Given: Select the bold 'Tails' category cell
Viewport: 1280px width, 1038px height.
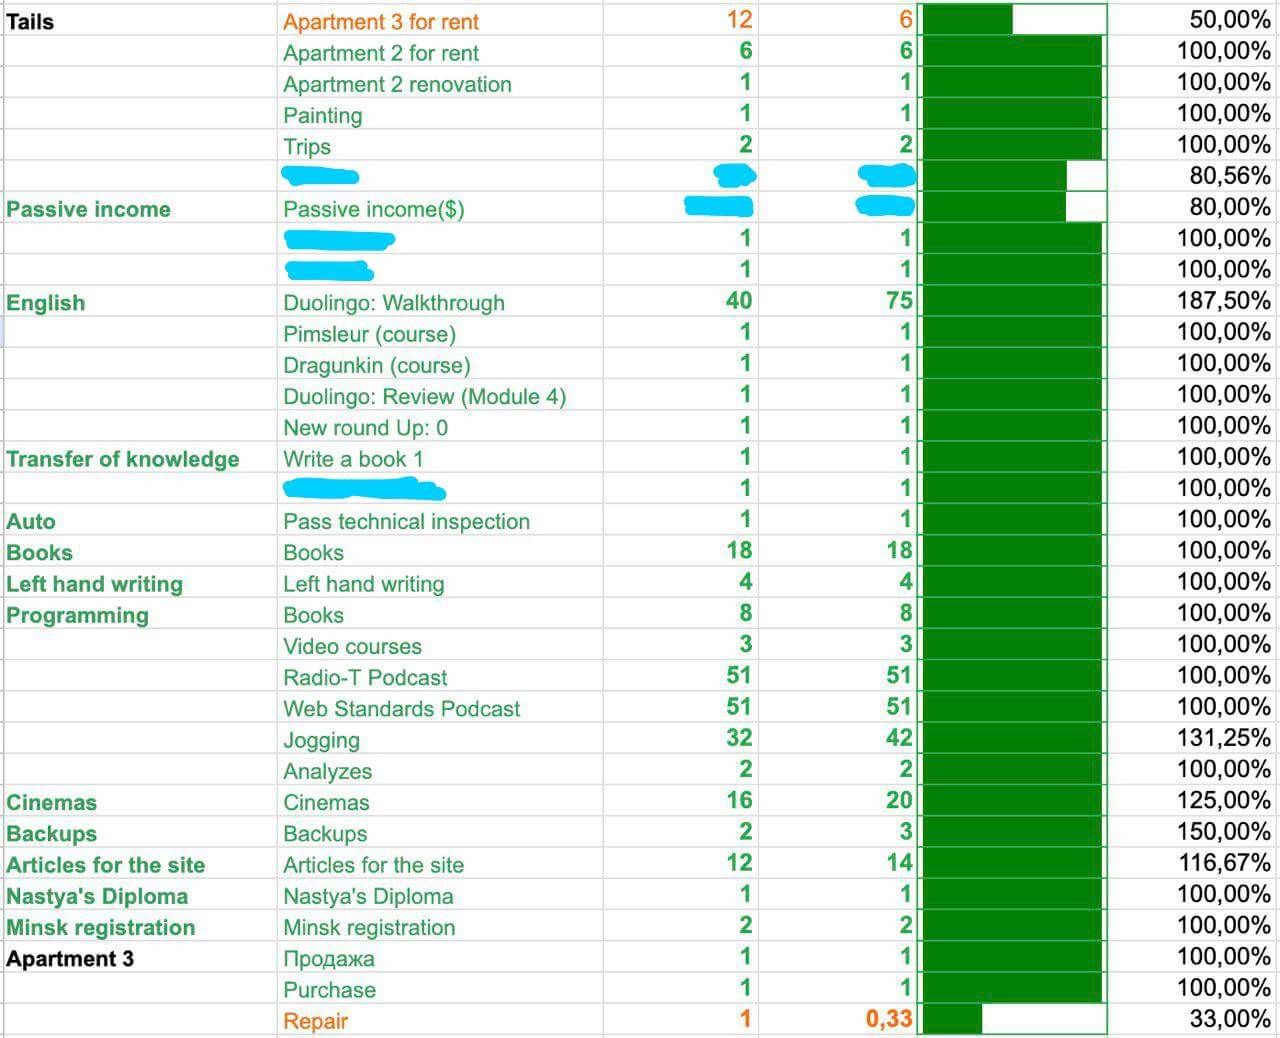Looking at the screenshot, I should [x=140, y=21].
